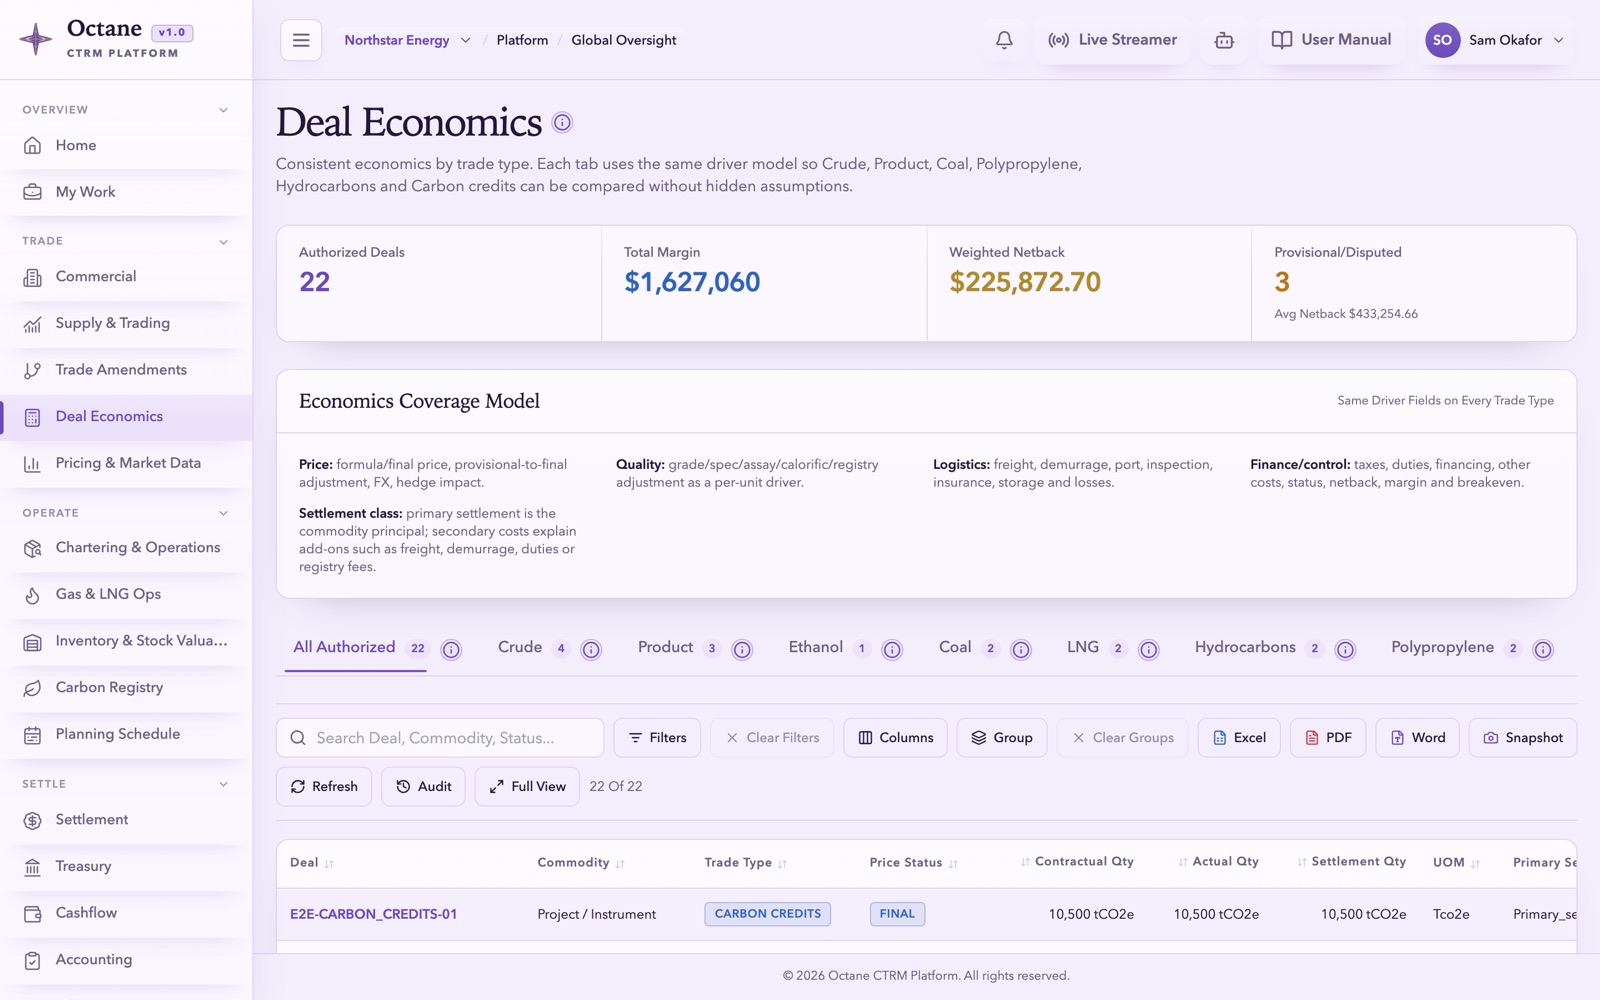Screen dimensions: 1600x1000
Task: Click info icon next to Coal tab
Action: [1021, 649]
